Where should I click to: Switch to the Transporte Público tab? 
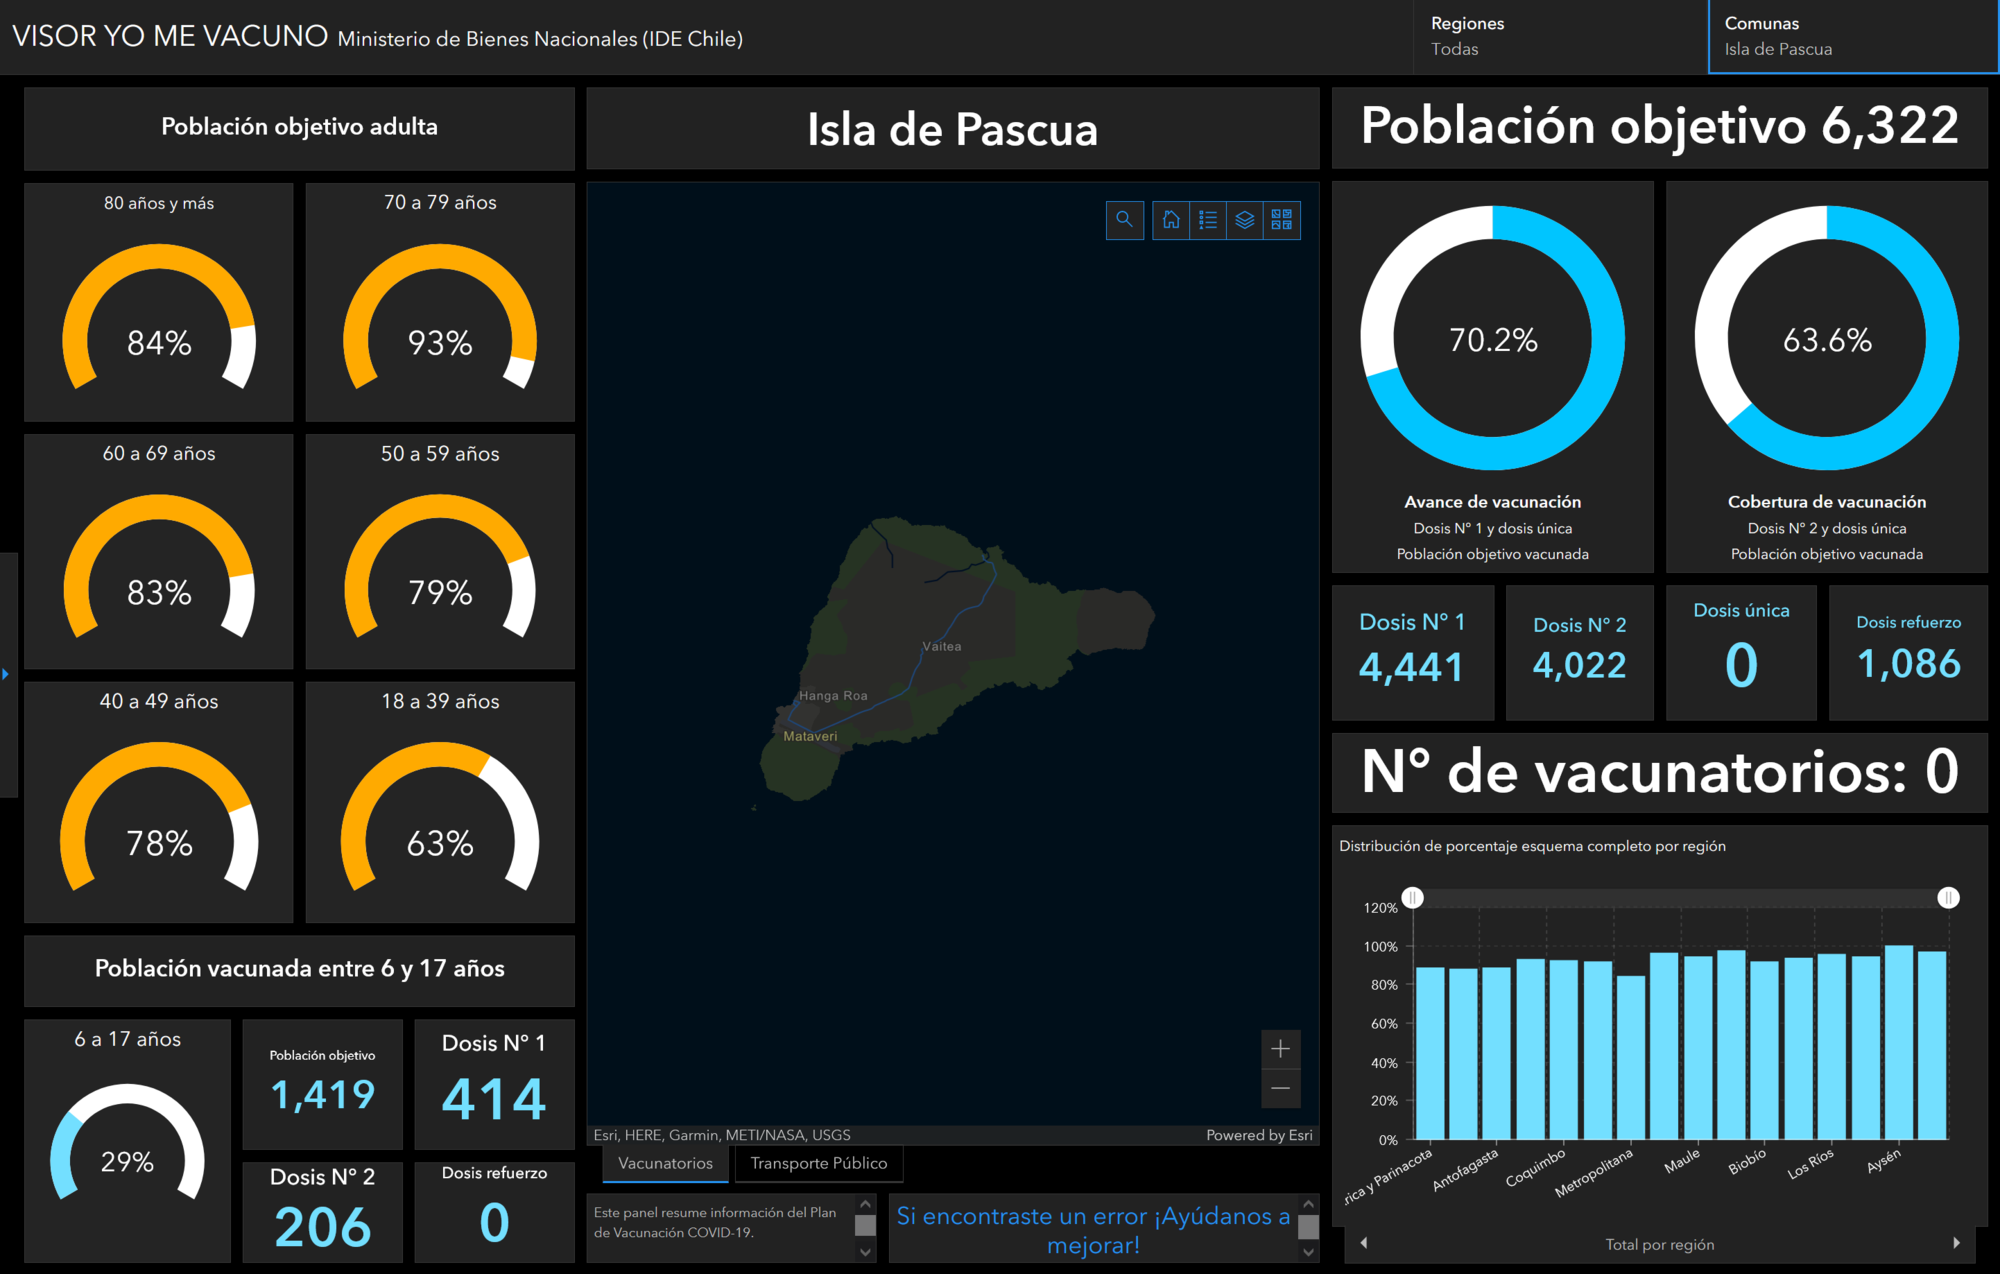(818, 1163)
